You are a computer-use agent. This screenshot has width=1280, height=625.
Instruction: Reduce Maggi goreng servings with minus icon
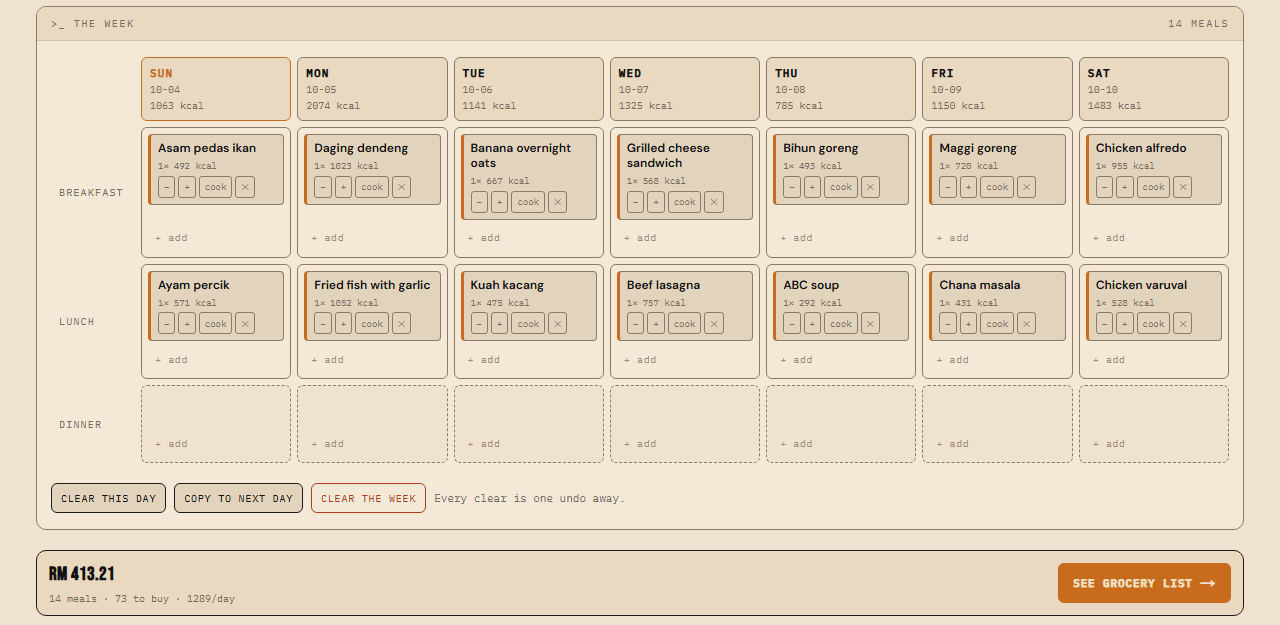948,187
